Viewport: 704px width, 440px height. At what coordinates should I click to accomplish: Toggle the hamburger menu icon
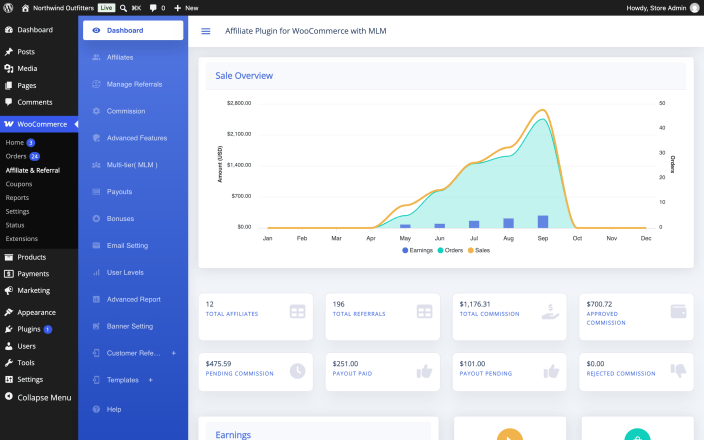(x=206, y=31)
